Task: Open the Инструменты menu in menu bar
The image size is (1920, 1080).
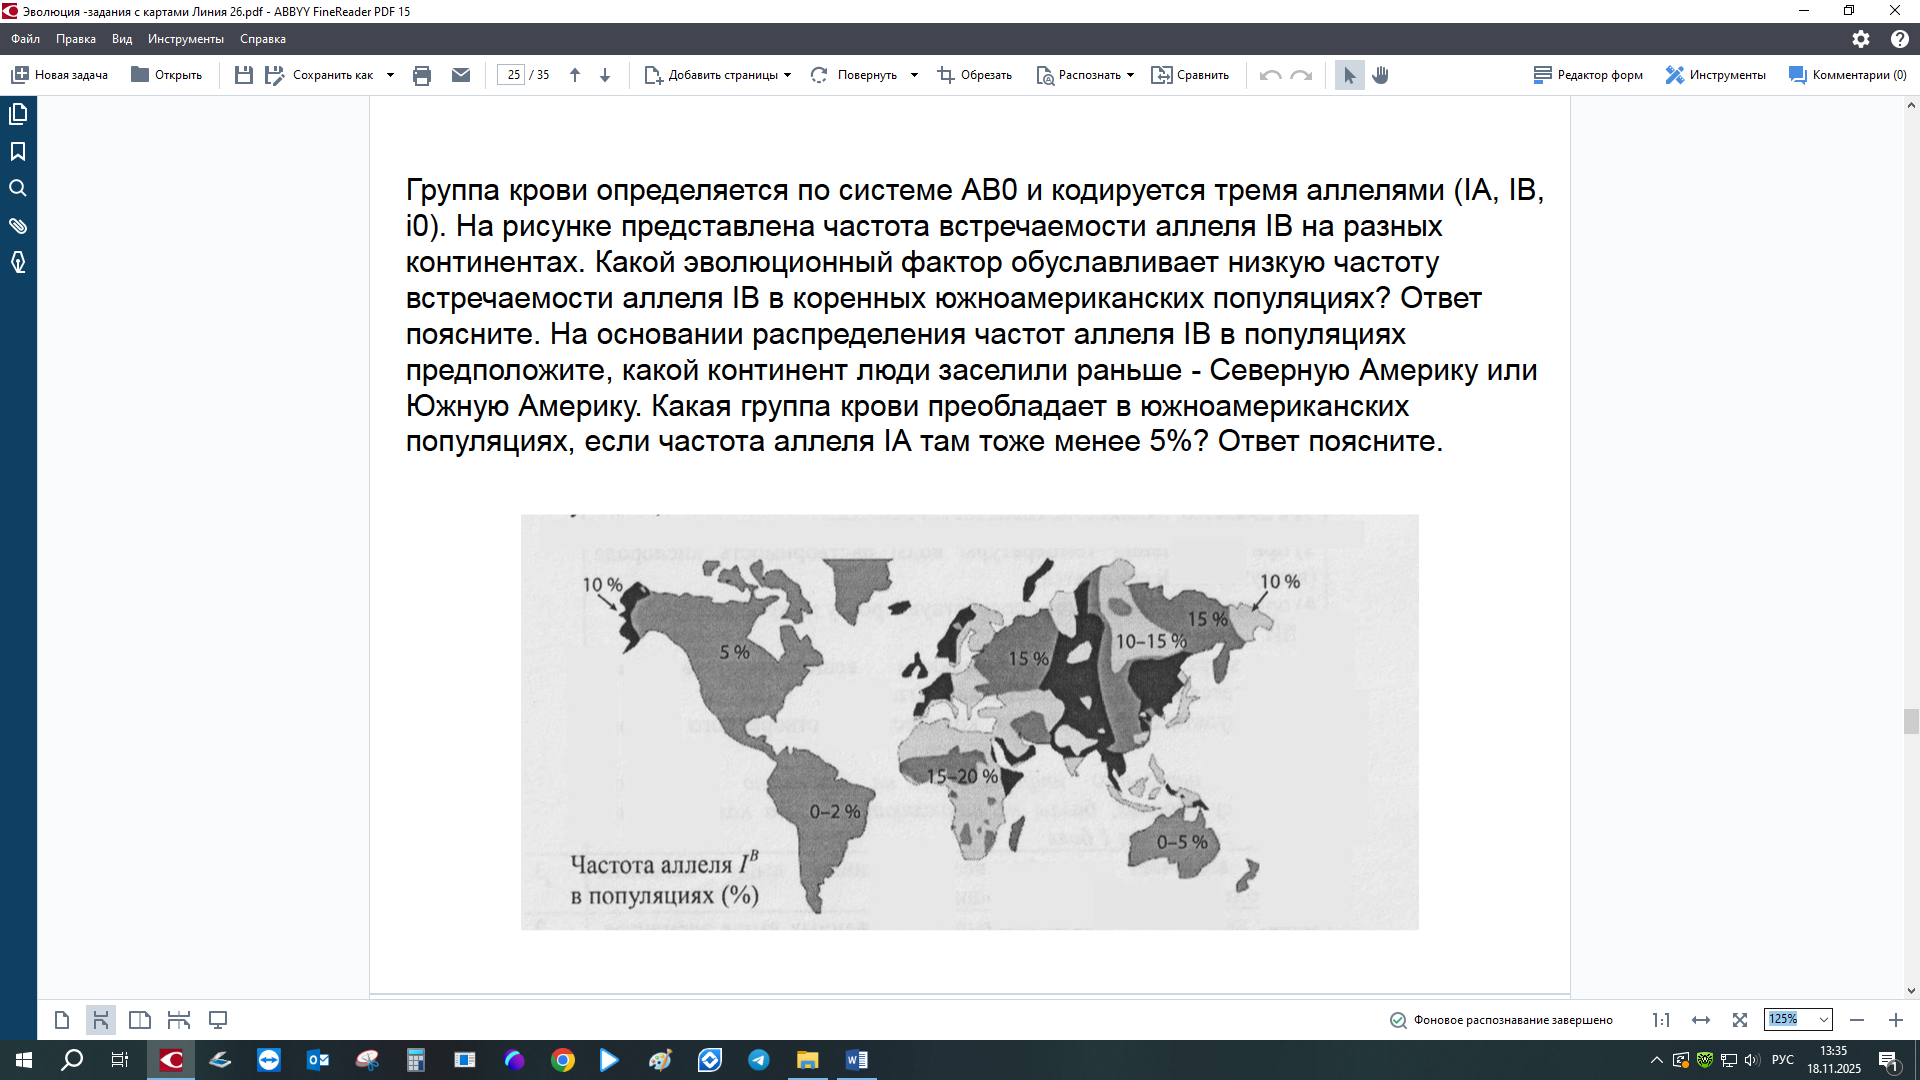Action: pos(185,39)
